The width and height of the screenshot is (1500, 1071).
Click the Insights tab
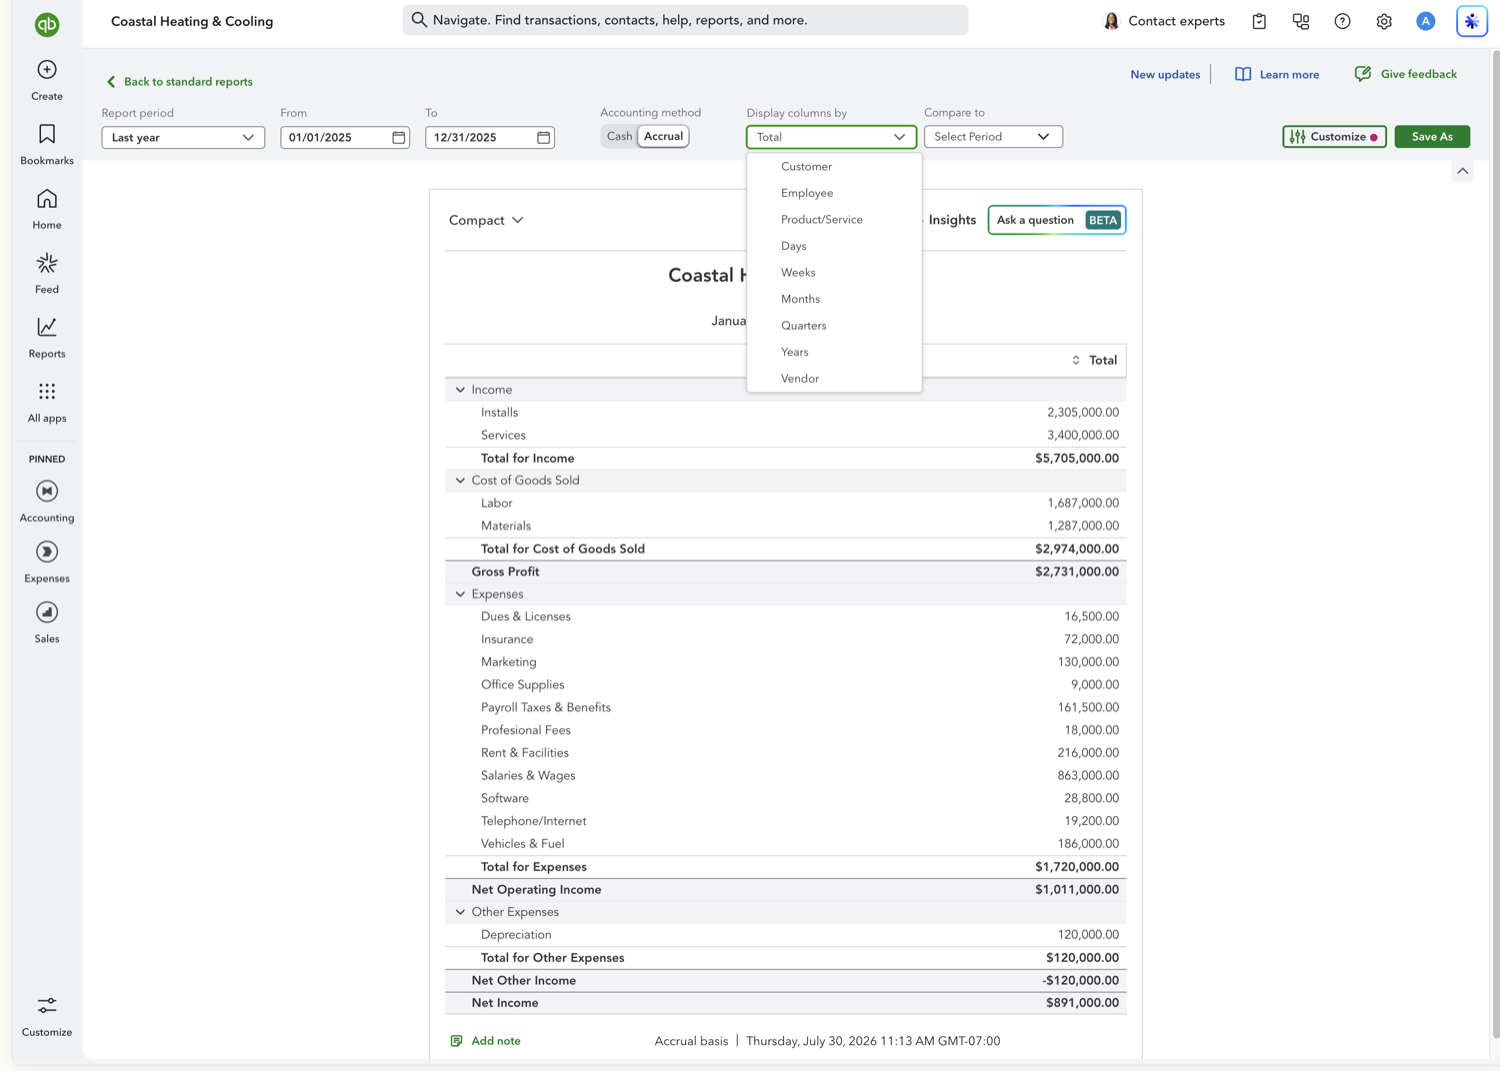952,220
